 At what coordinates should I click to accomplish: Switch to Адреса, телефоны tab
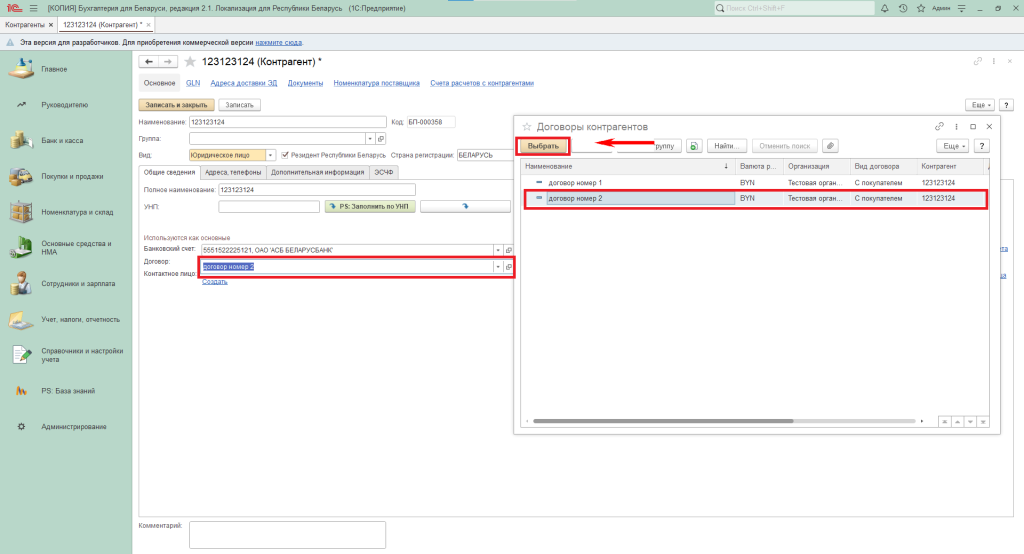tap(232, 172)
